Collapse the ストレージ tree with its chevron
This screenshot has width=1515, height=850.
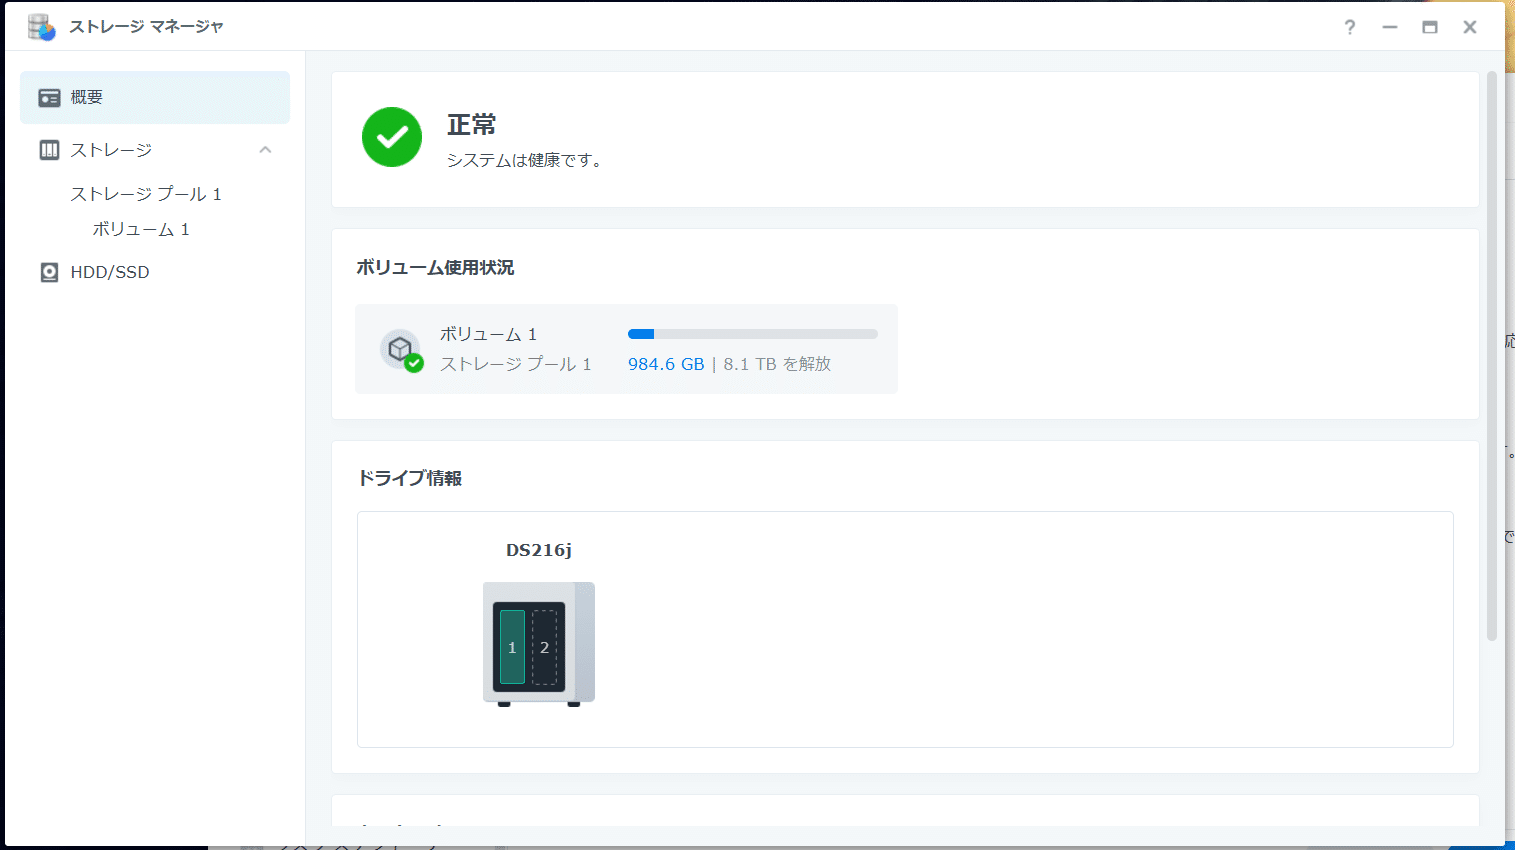coord(265,149)
